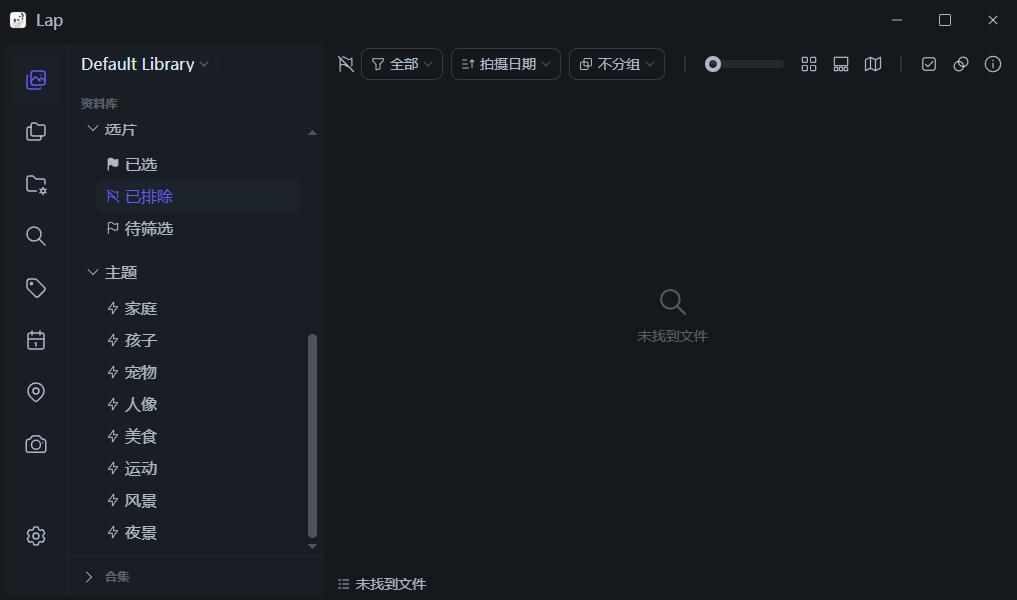1017x600 pixels.
Task: Switch to filmstrip view layout
Action: [841, 64]
